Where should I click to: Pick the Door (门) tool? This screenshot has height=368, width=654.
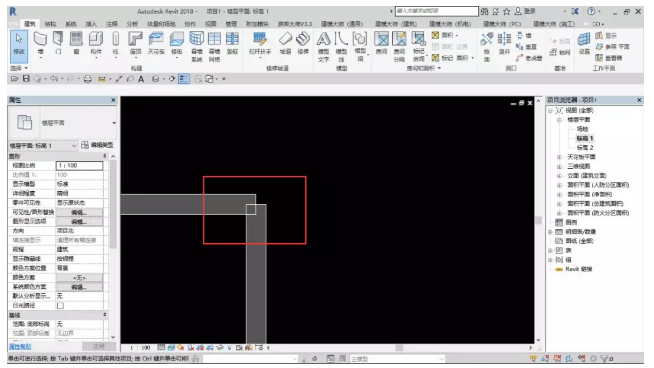(x=58, y=43)
